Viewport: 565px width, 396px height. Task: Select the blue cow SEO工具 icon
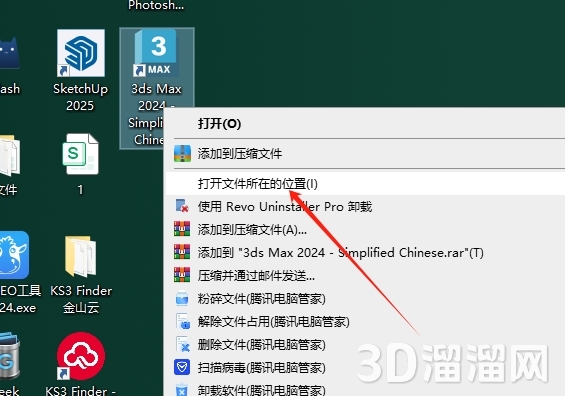14,255
